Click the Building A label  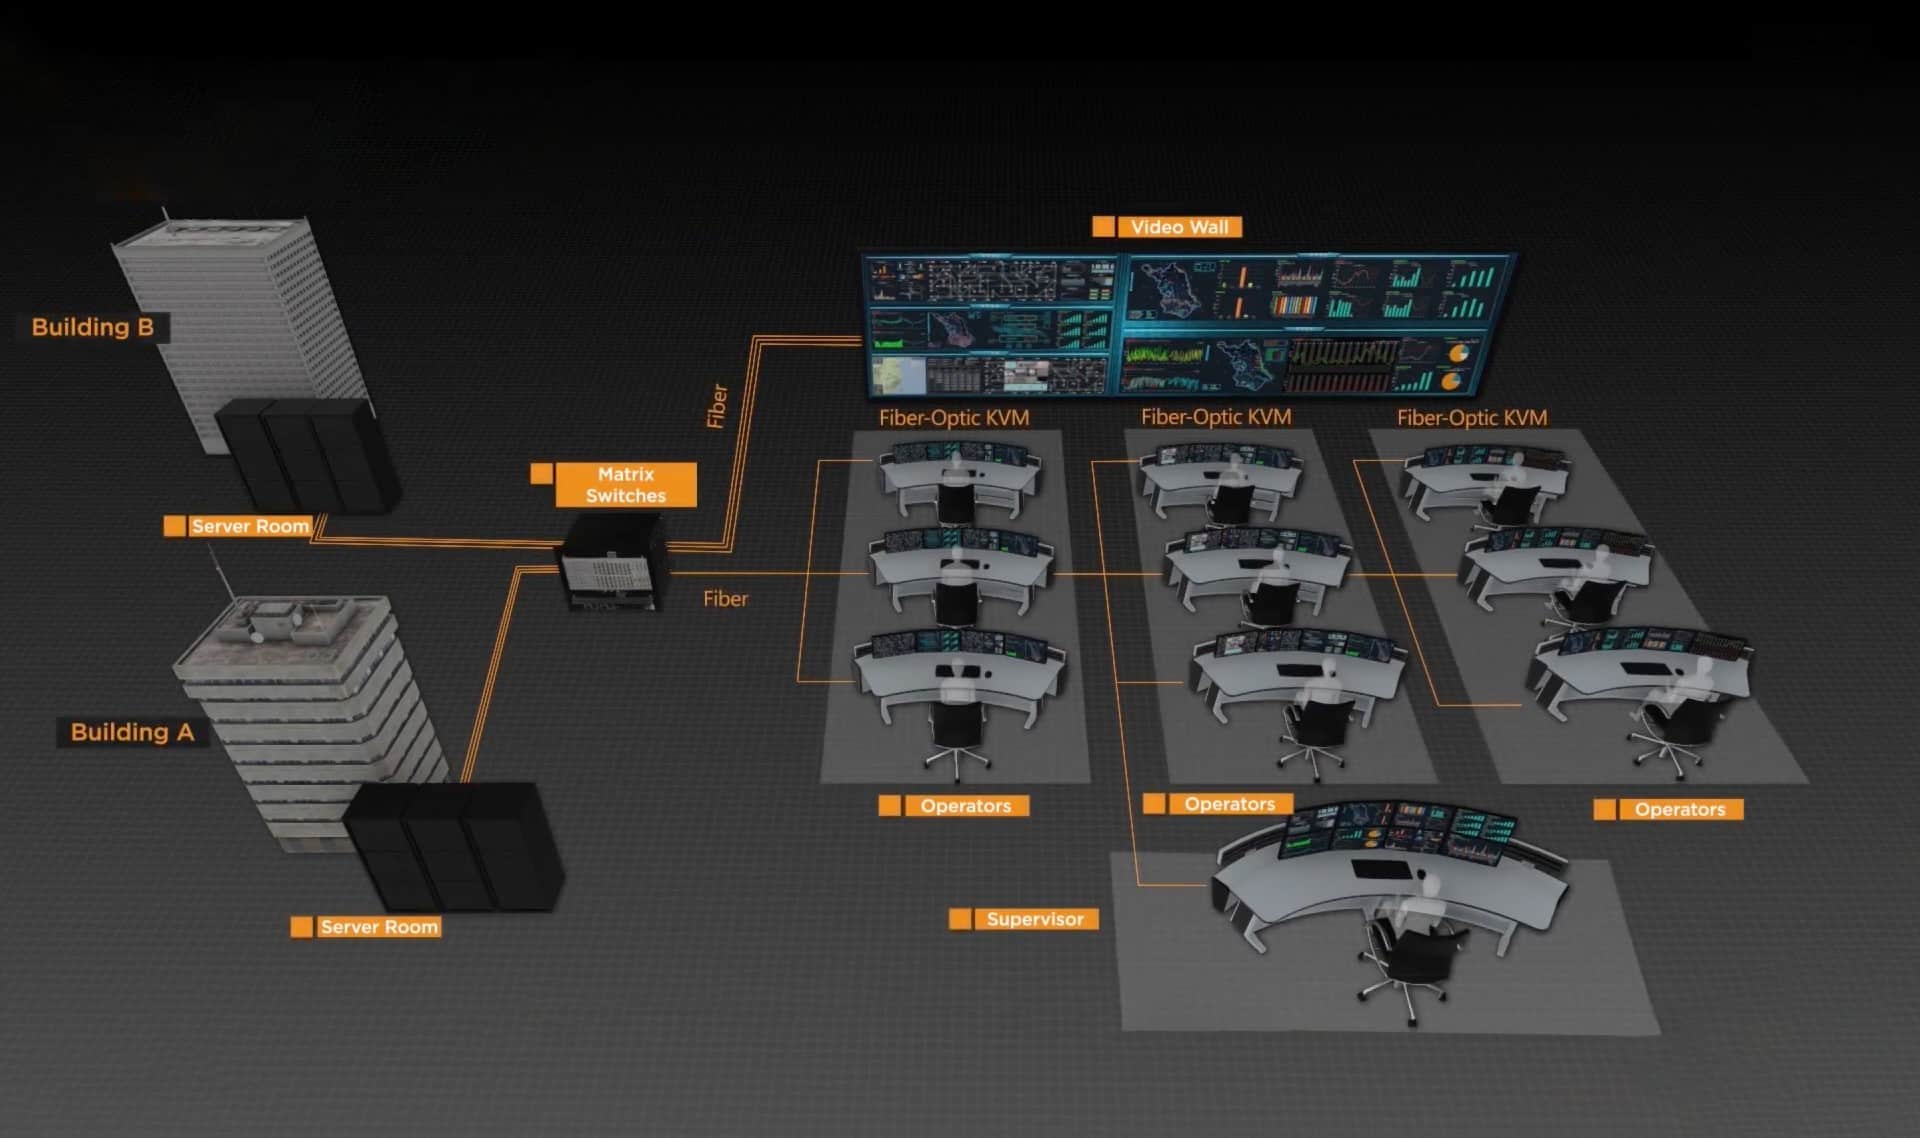pos(132,732)
